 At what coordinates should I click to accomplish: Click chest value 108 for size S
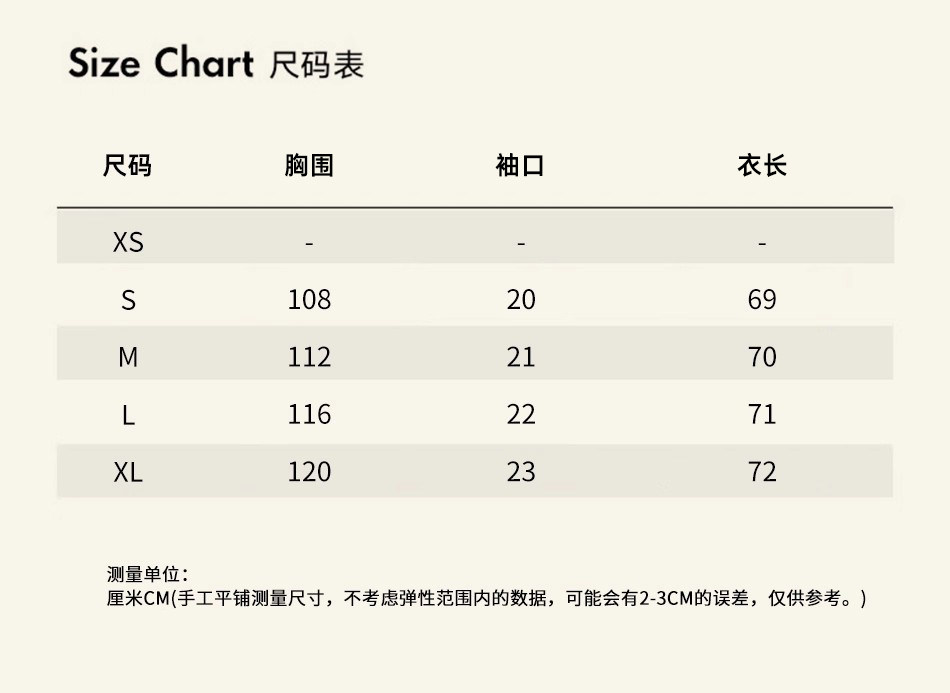click(309, 300)
